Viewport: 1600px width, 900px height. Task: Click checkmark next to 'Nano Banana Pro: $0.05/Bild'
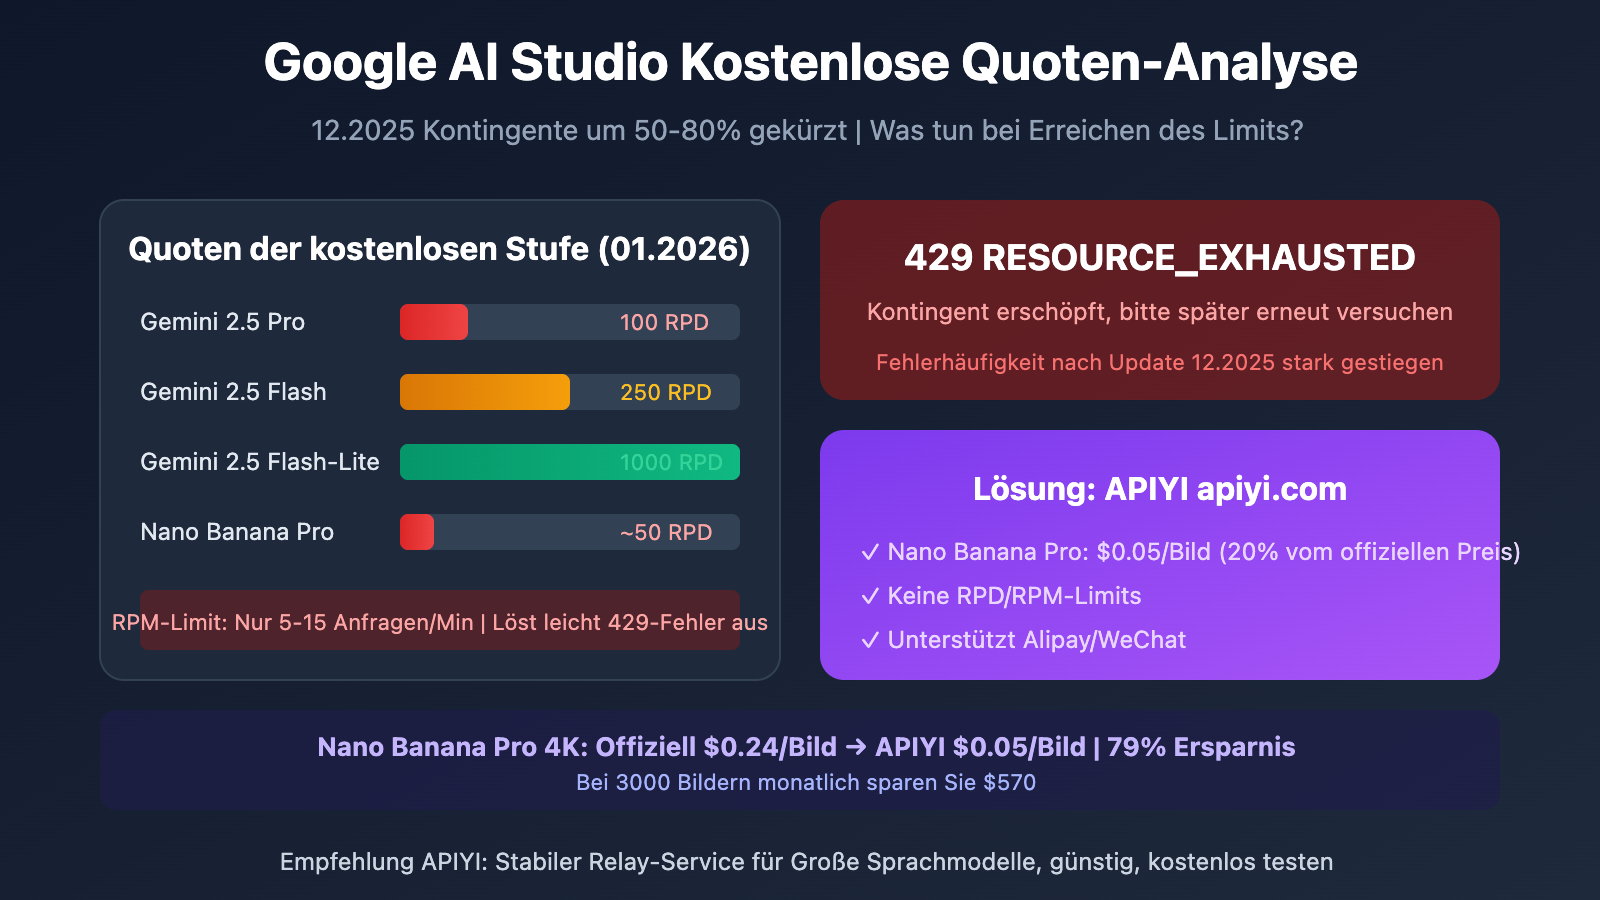coord(870,552)
